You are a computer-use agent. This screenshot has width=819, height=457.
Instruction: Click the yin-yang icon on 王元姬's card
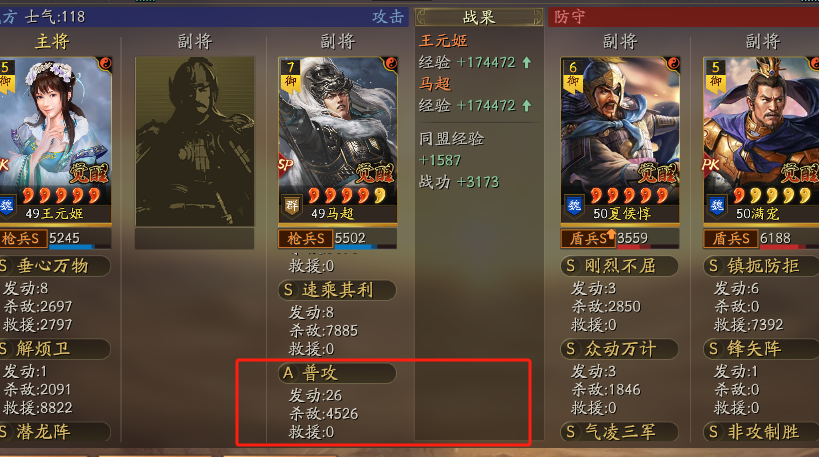coord(105,64)
